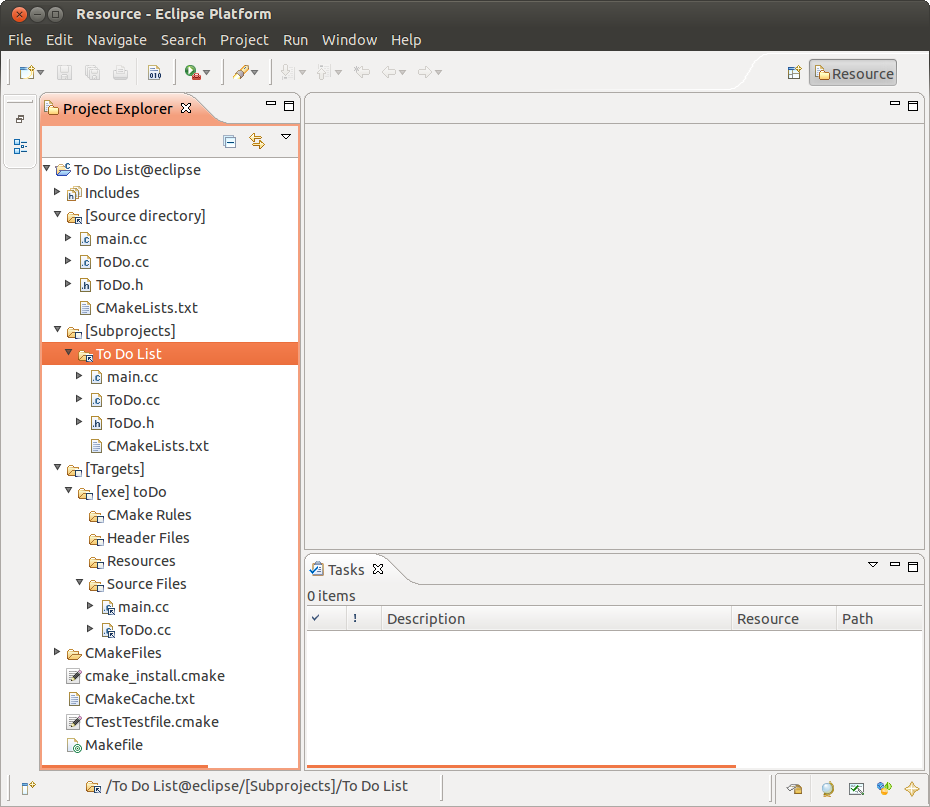Sort tasks by the Path column header

[x=879, y=618]
